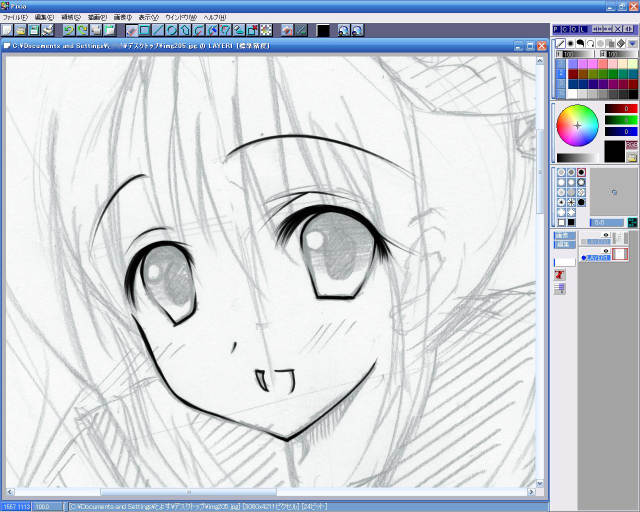Toggle visibility eye of LAYER1
Image resolution: width=640 pixels, height=512 pixels.
pyautogui.click(x=605, y=251)
